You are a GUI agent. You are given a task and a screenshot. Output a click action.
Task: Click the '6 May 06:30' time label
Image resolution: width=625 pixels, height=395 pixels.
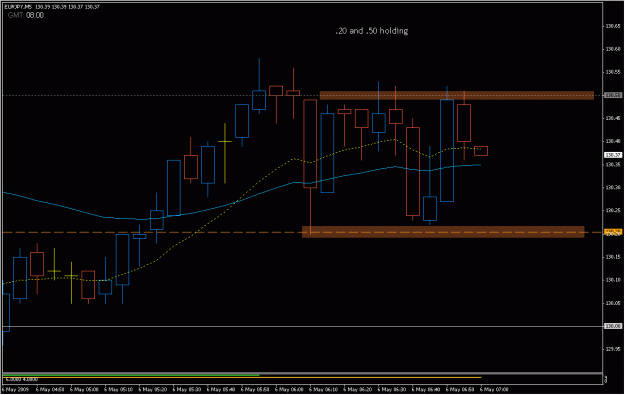click(391, 389)
